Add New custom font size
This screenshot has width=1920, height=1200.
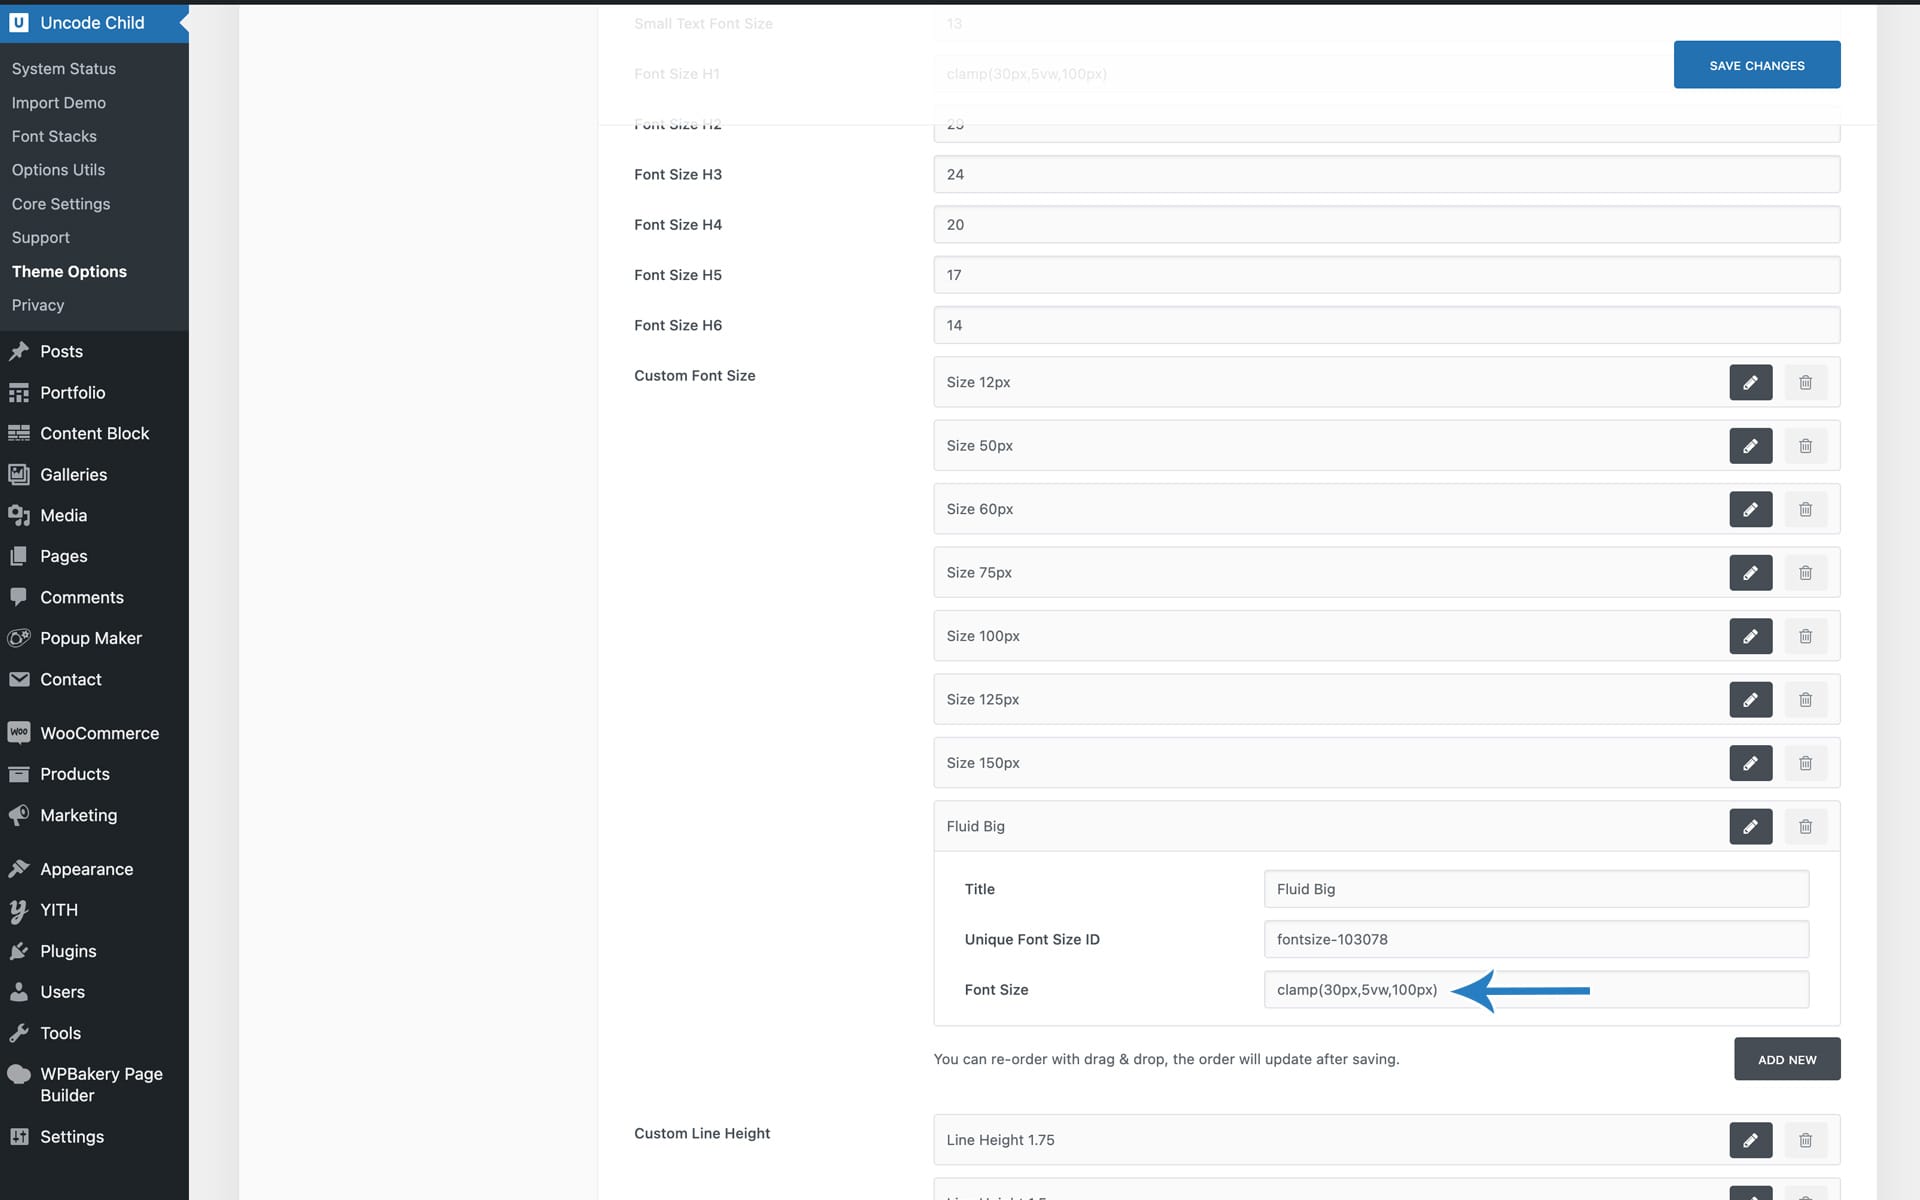1786,1059
